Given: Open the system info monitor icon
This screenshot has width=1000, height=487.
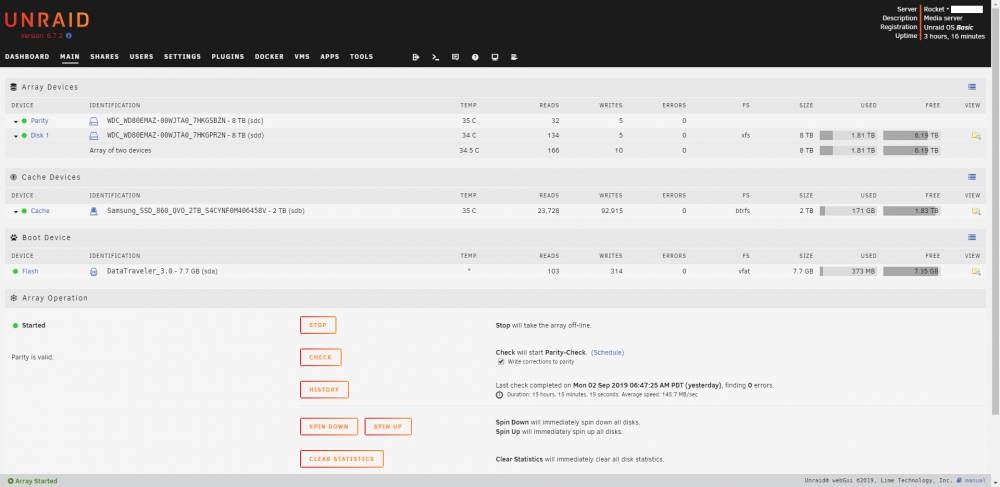Looking at the screenshot, I should tap(495, 57).
